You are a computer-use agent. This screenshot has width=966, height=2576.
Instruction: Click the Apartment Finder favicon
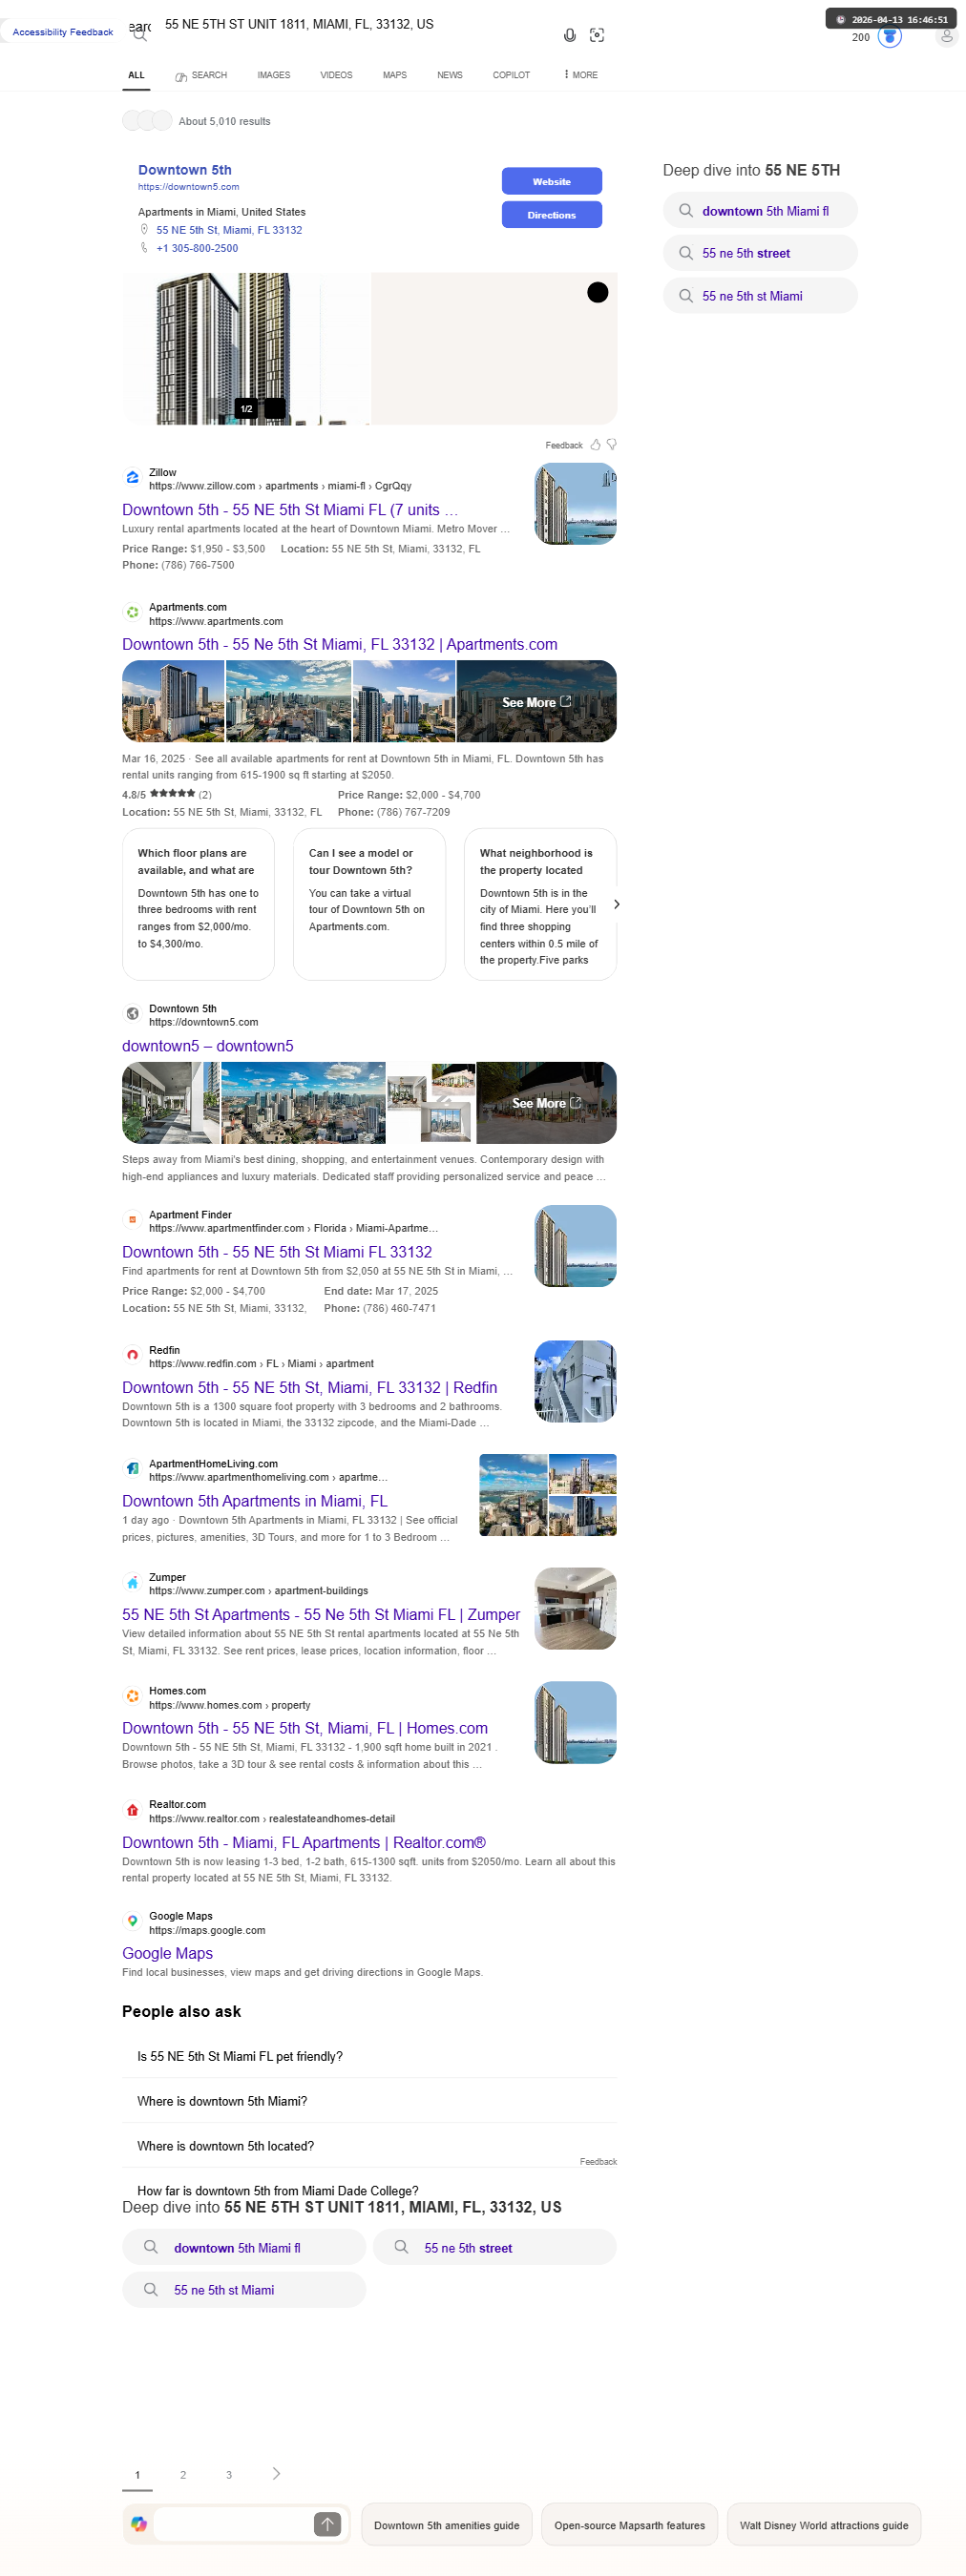pyautogui.click(x=132, y=1220)
